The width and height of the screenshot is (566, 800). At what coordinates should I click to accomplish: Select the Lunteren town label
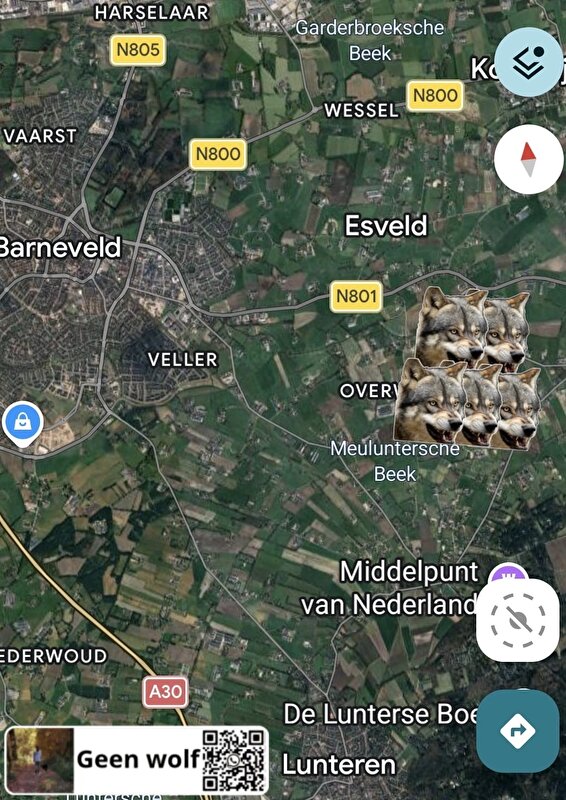pyautogui.click(x=339, y=765)
